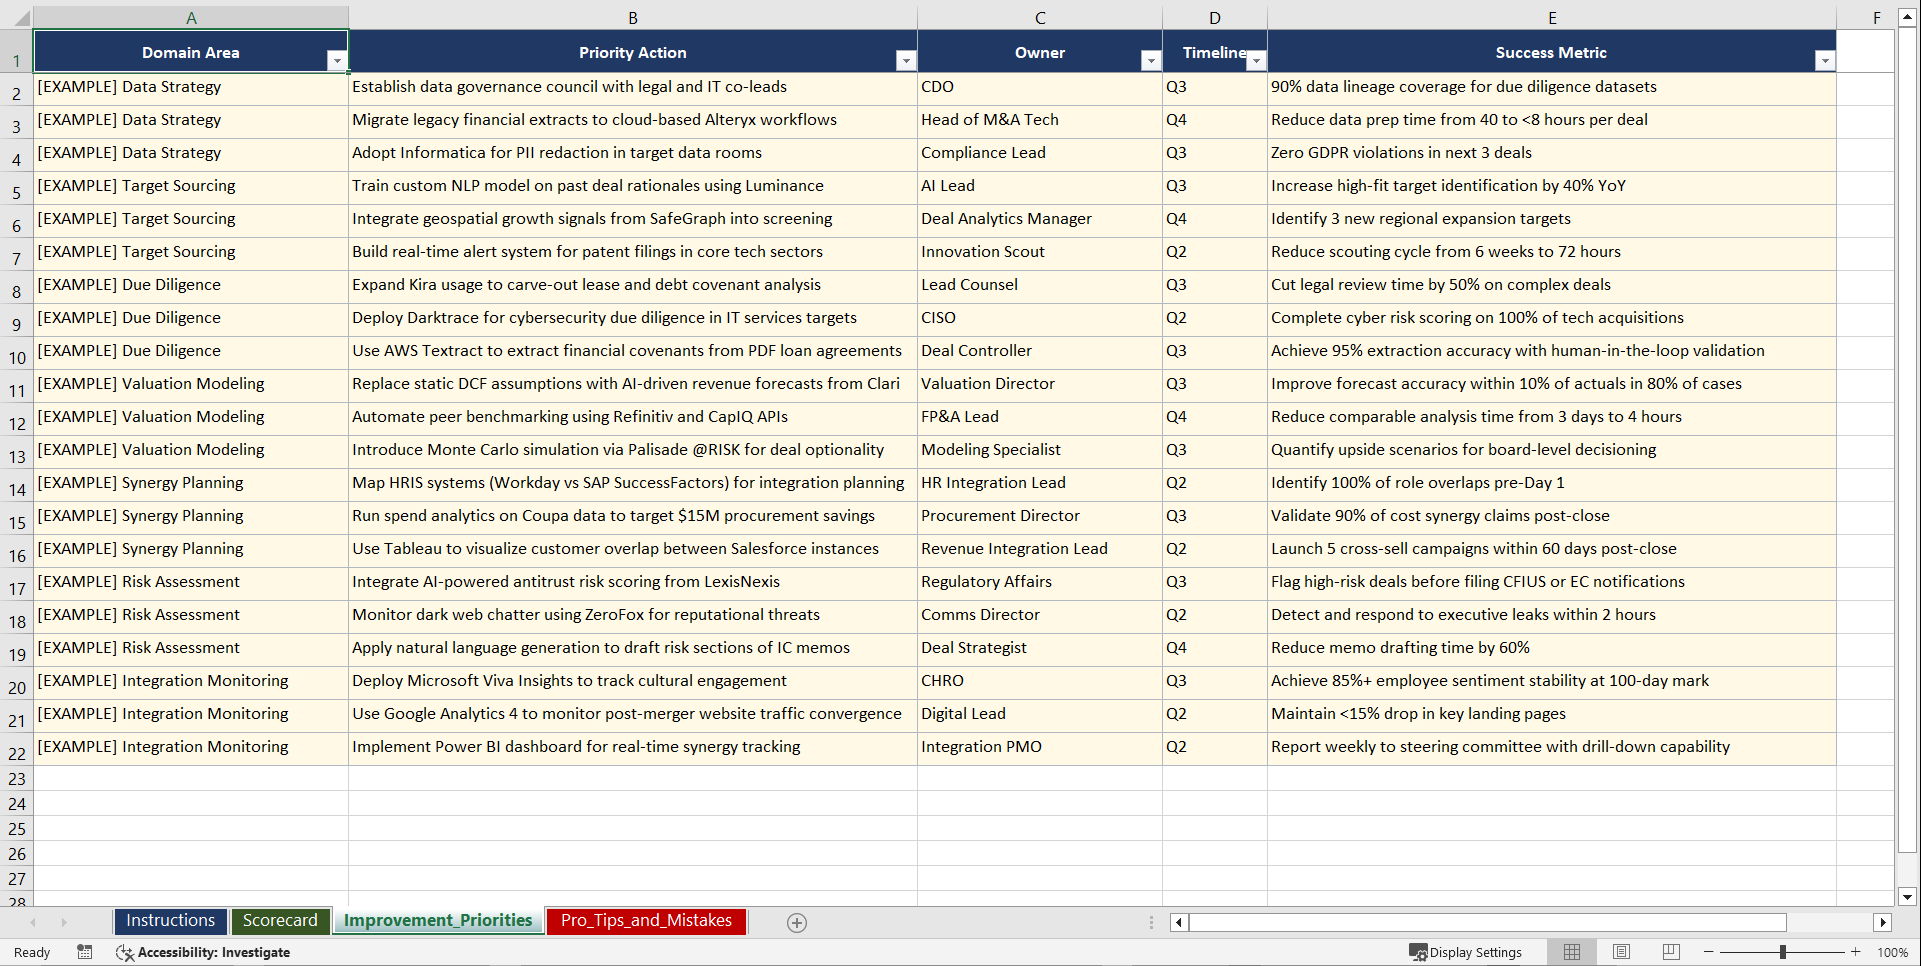The width and height of the screenshot is (1921, 966).
Task: Switch to the Scorecard sheet
Action: (x=280, y=920)
